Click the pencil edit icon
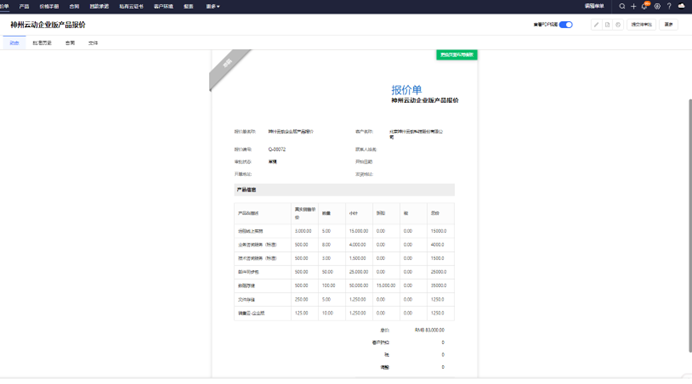 [x=596, y=25]
